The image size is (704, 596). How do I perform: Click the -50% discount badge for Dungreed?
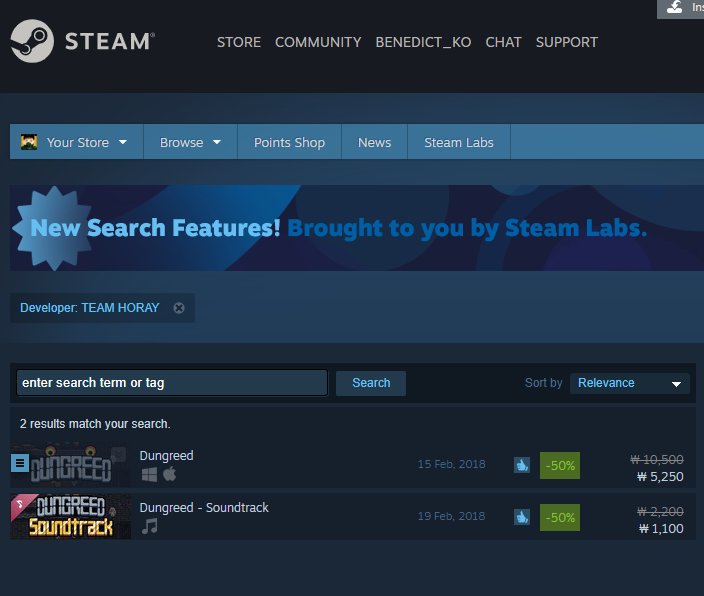pos(560,465)
